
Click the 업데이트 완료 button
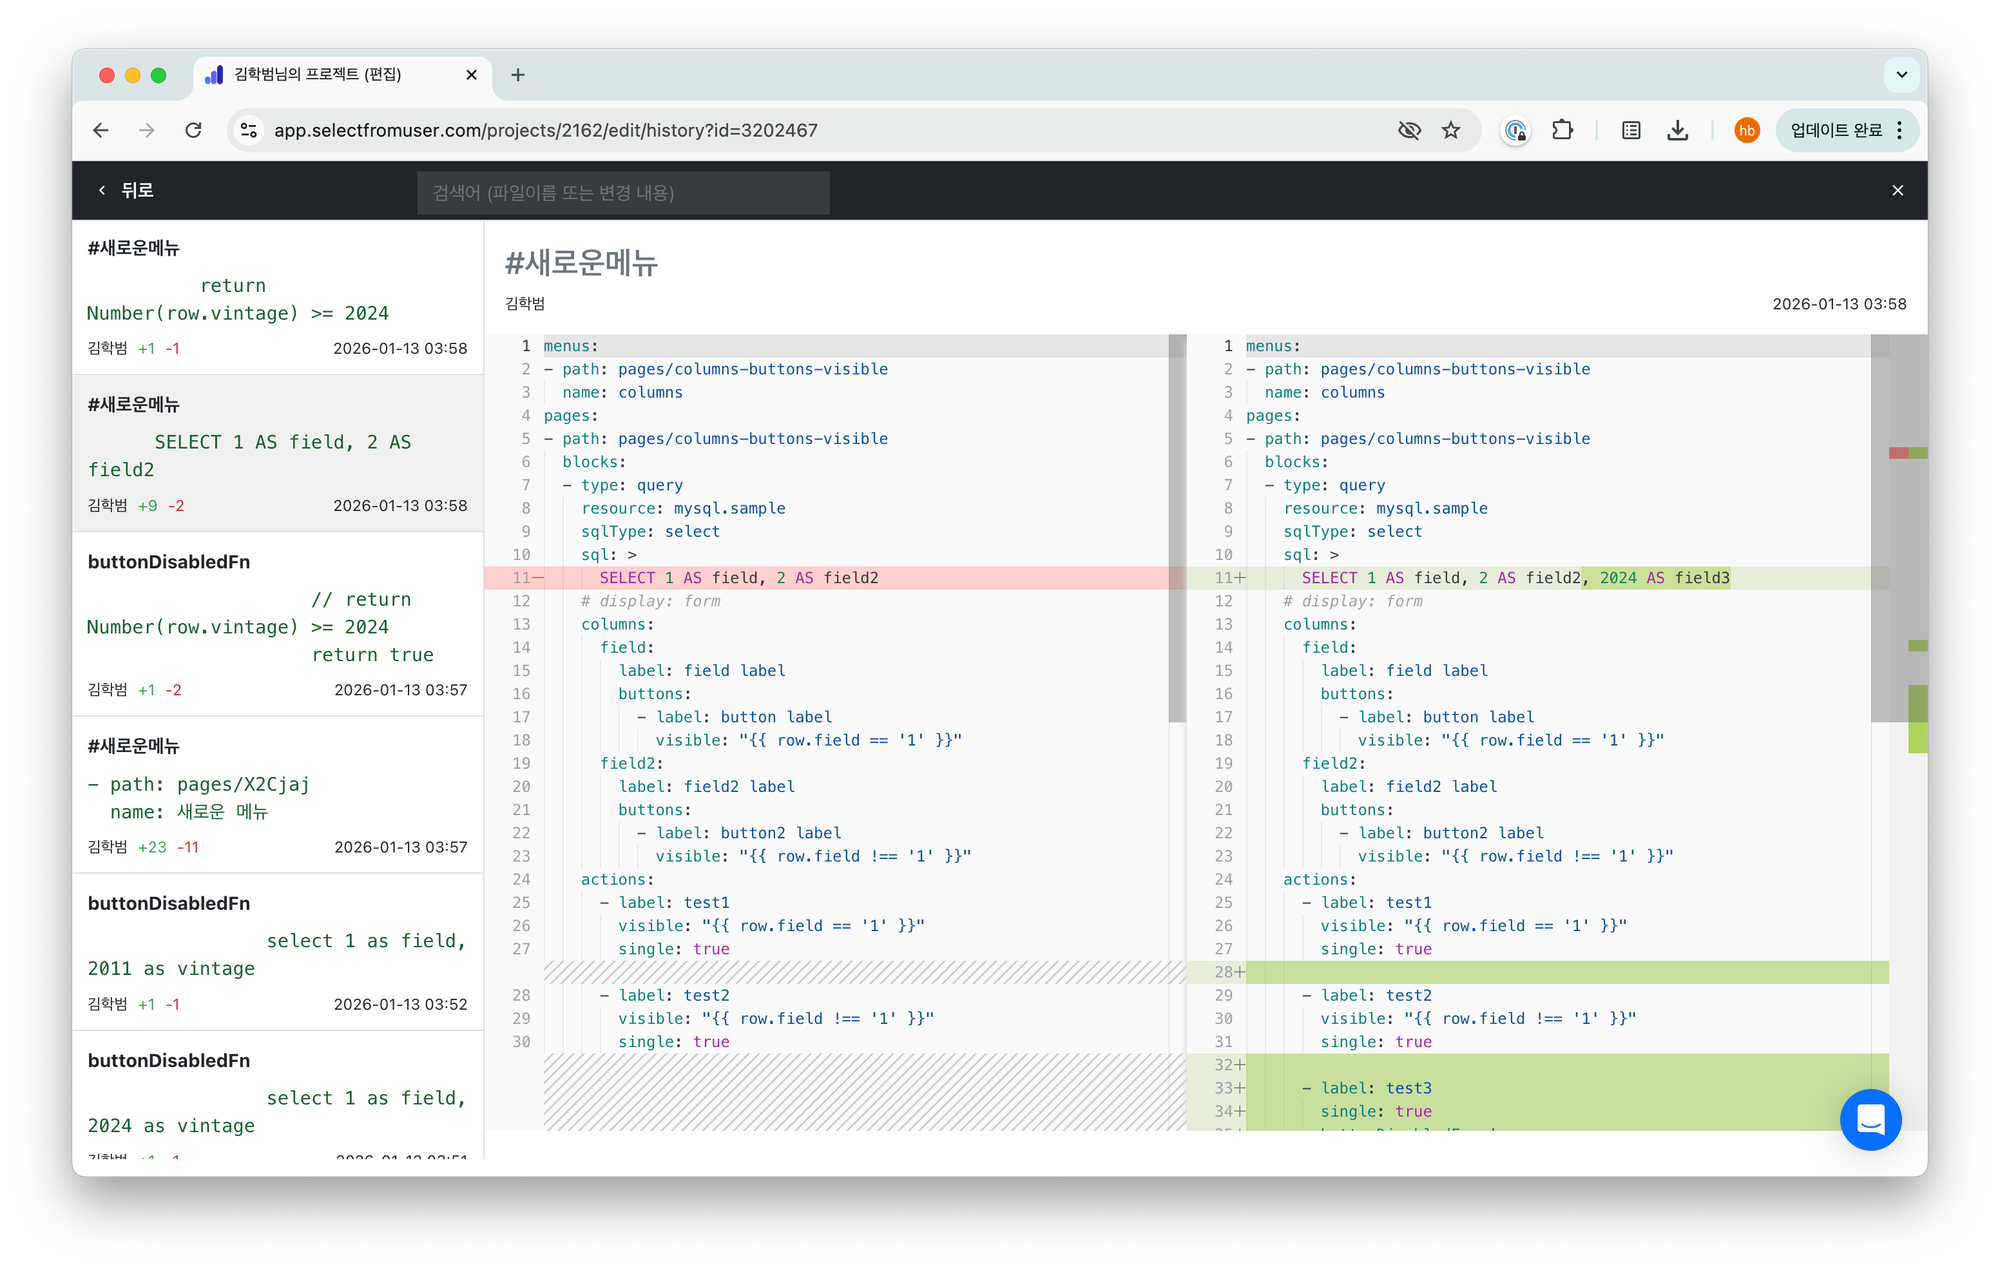[x=1835, y=130]
